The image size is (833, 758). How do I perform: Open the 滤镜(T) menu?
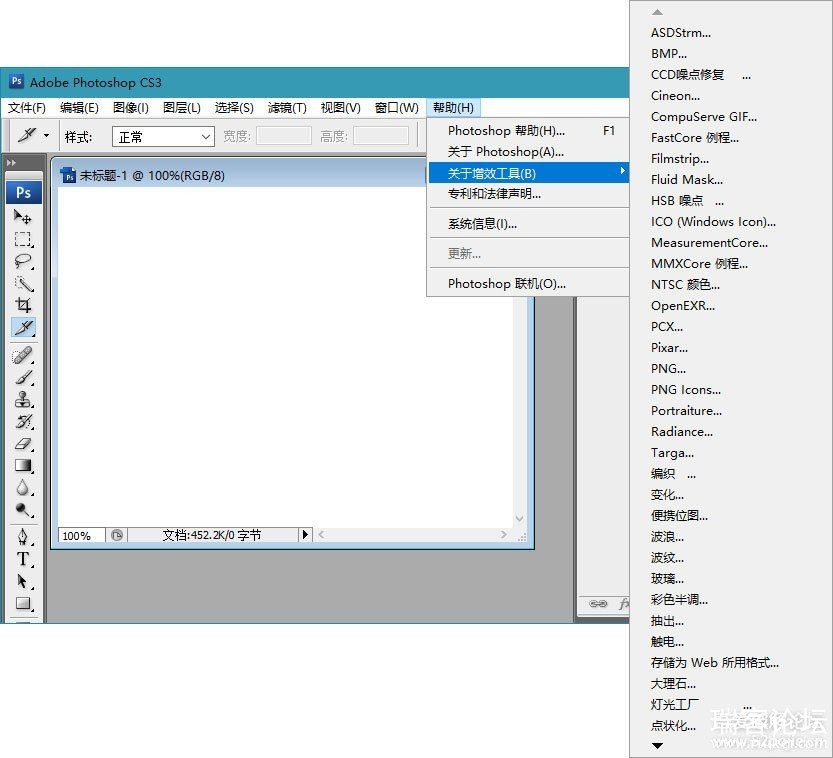[287, 108]
